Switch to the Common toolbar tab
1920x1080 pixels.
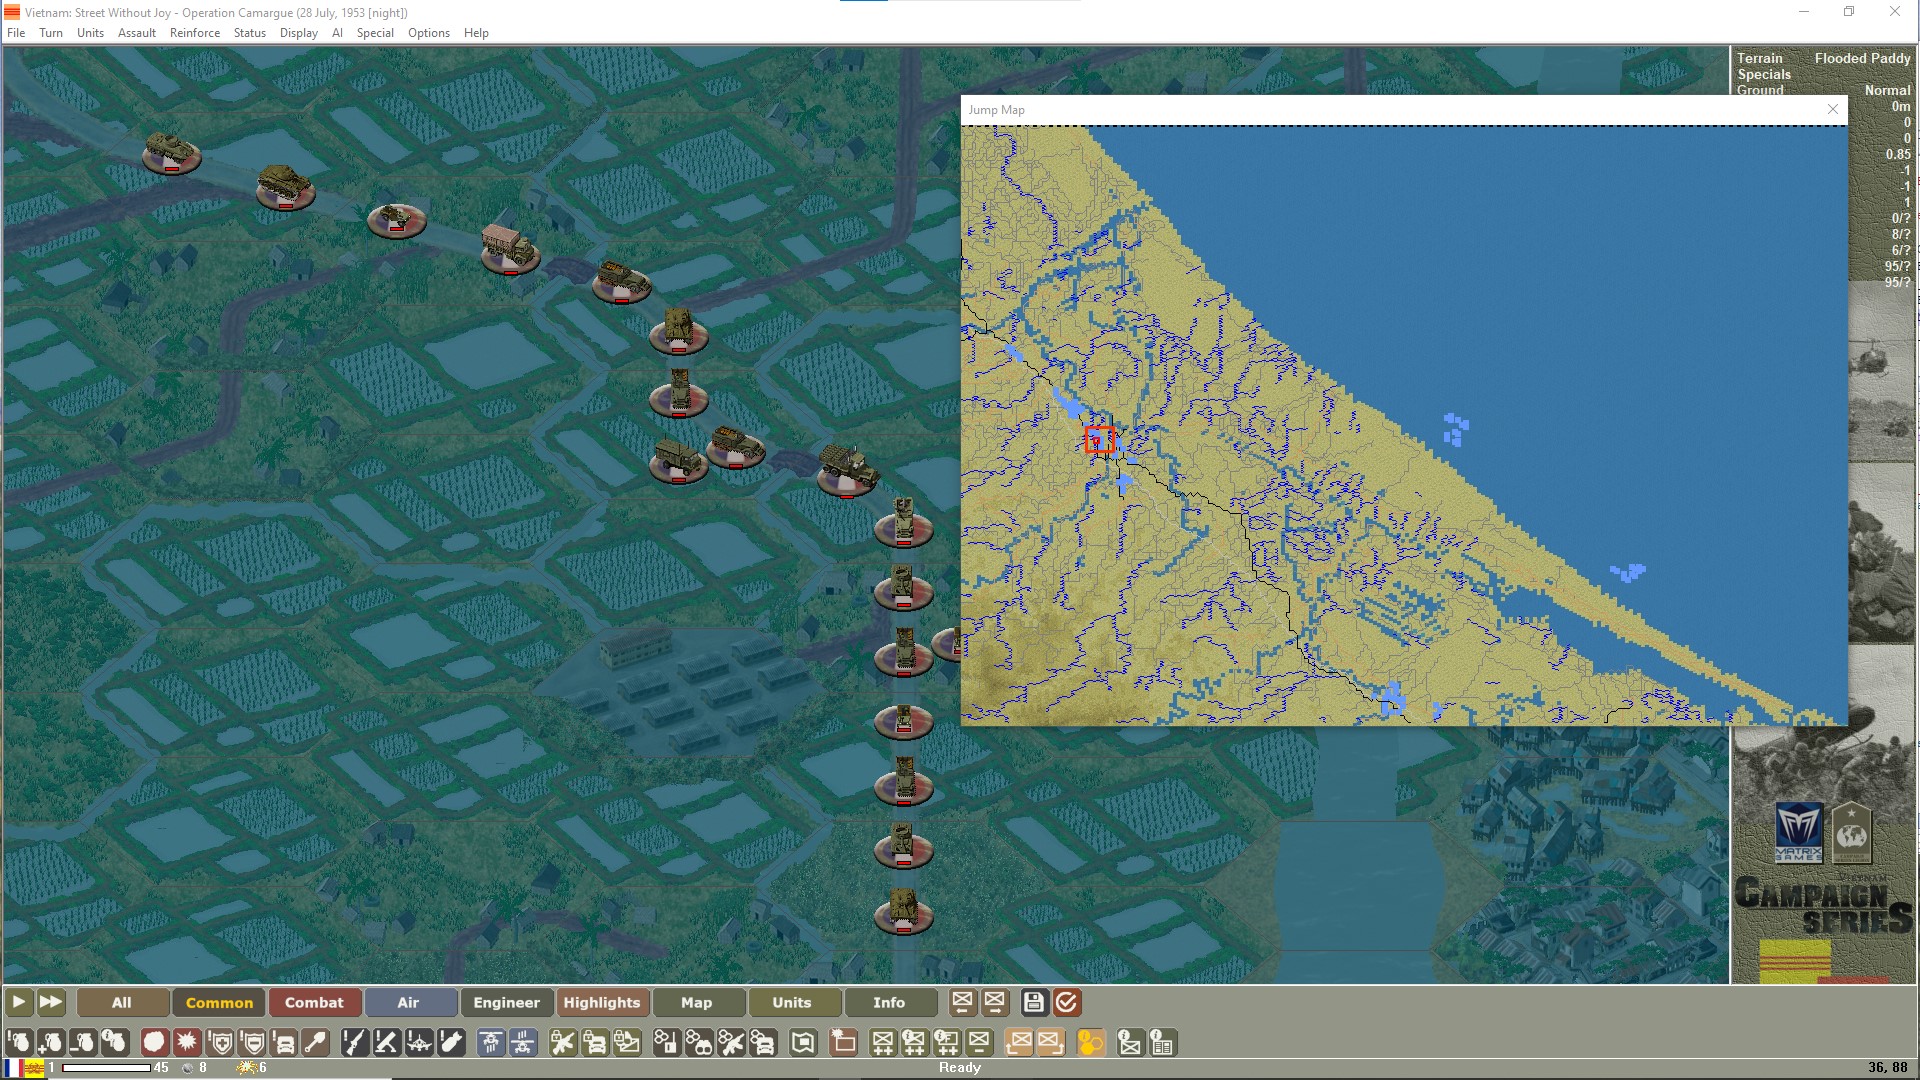point(219,1002)
